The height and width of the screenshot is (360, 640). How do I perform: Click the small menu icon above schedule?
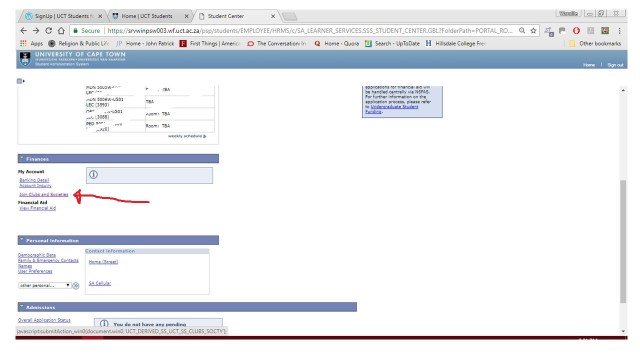coord(20,81)
